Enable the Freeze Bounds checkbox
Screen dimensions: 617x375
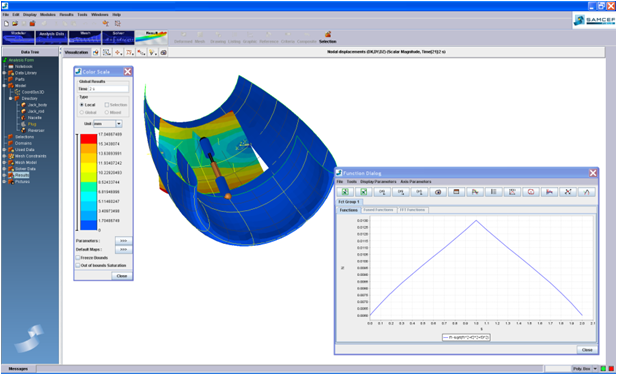point(78,258)
